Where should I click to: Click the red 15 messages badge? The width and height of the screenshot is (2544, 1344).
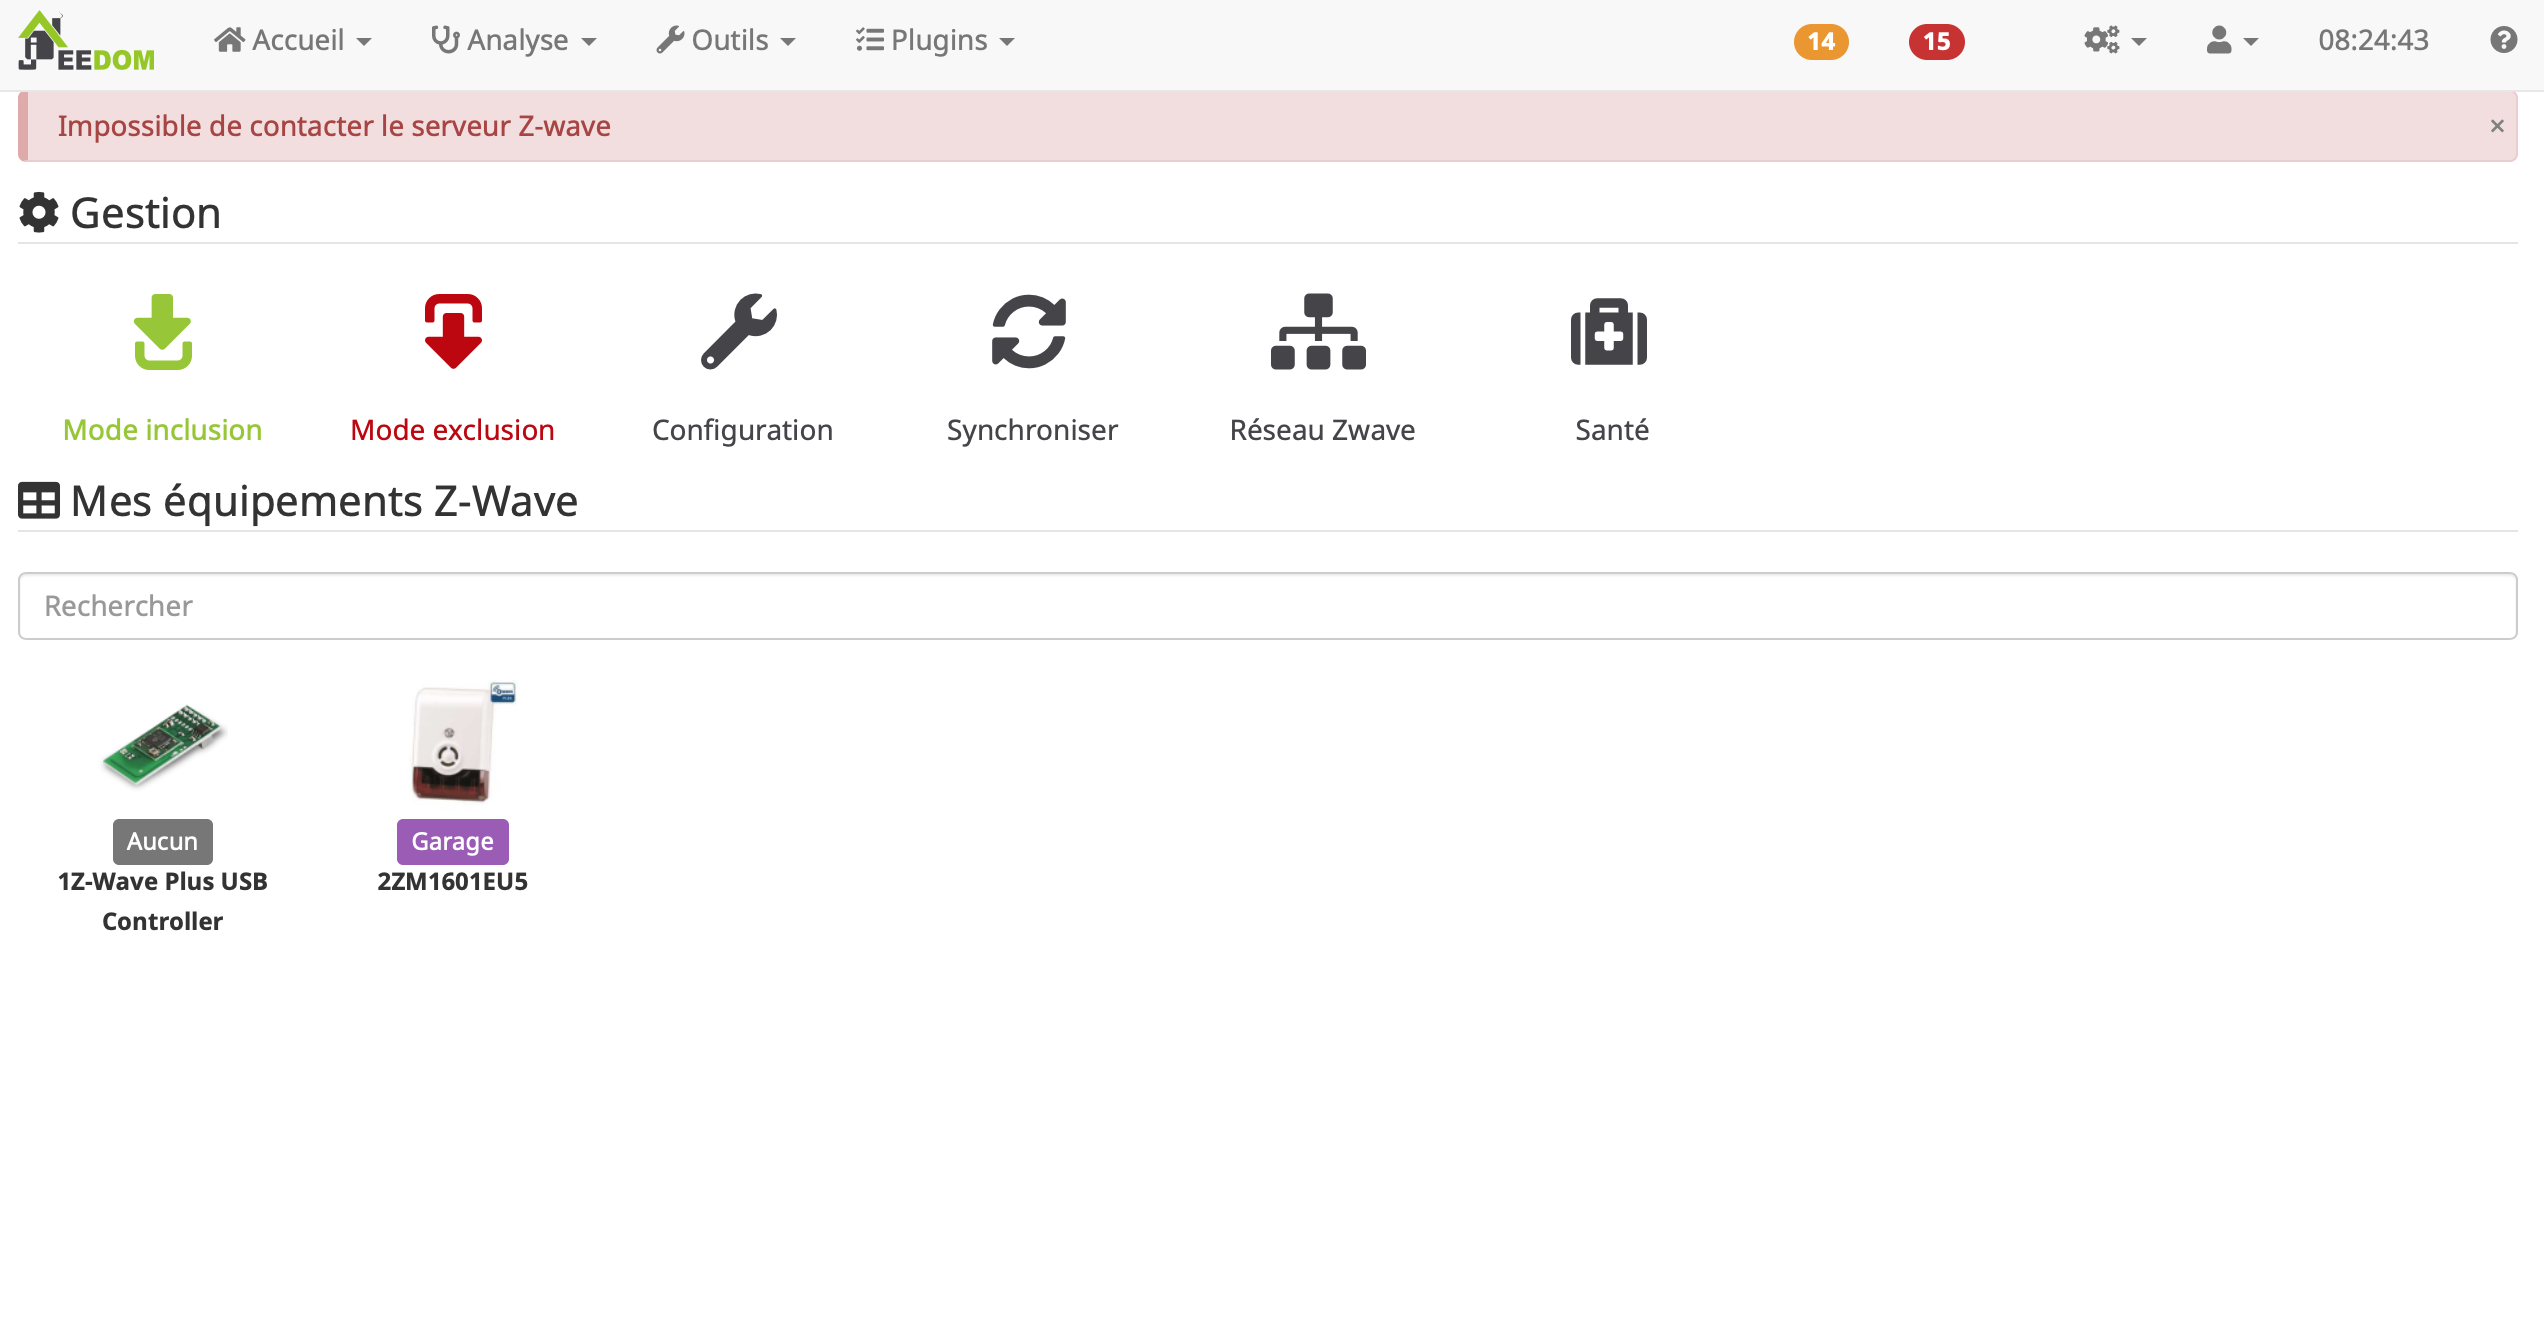click(x=1936, y=41)
